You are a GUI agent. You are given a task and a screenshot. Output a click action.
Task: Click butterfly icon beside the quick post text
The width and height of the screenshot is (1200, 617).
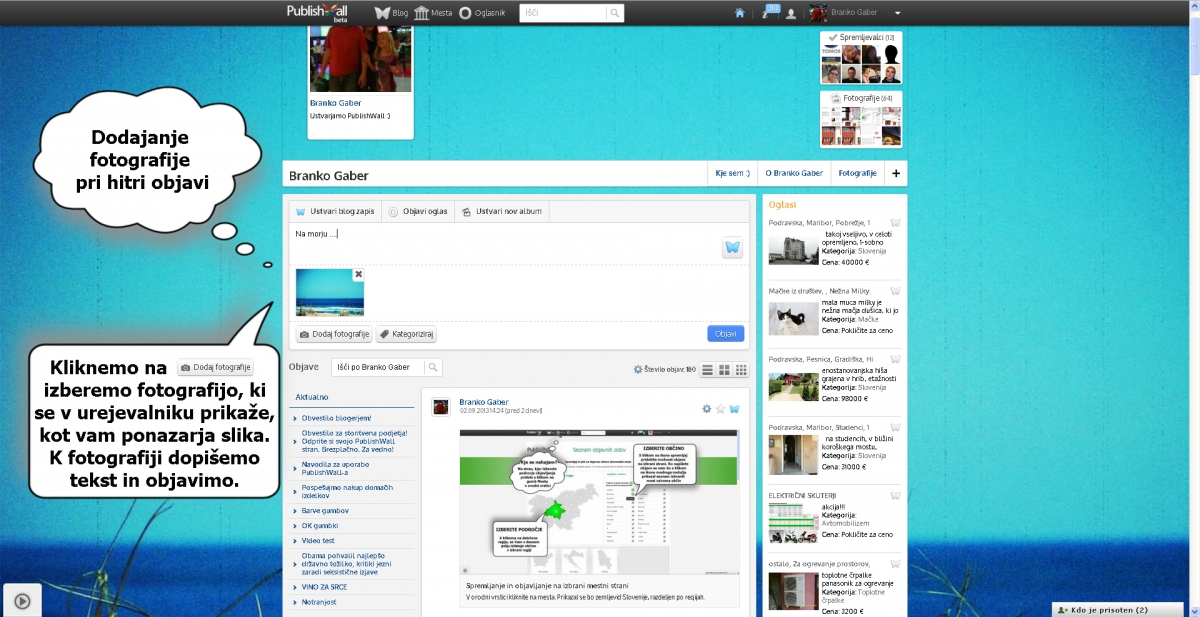pyautogui.click(x=733, y=248)
